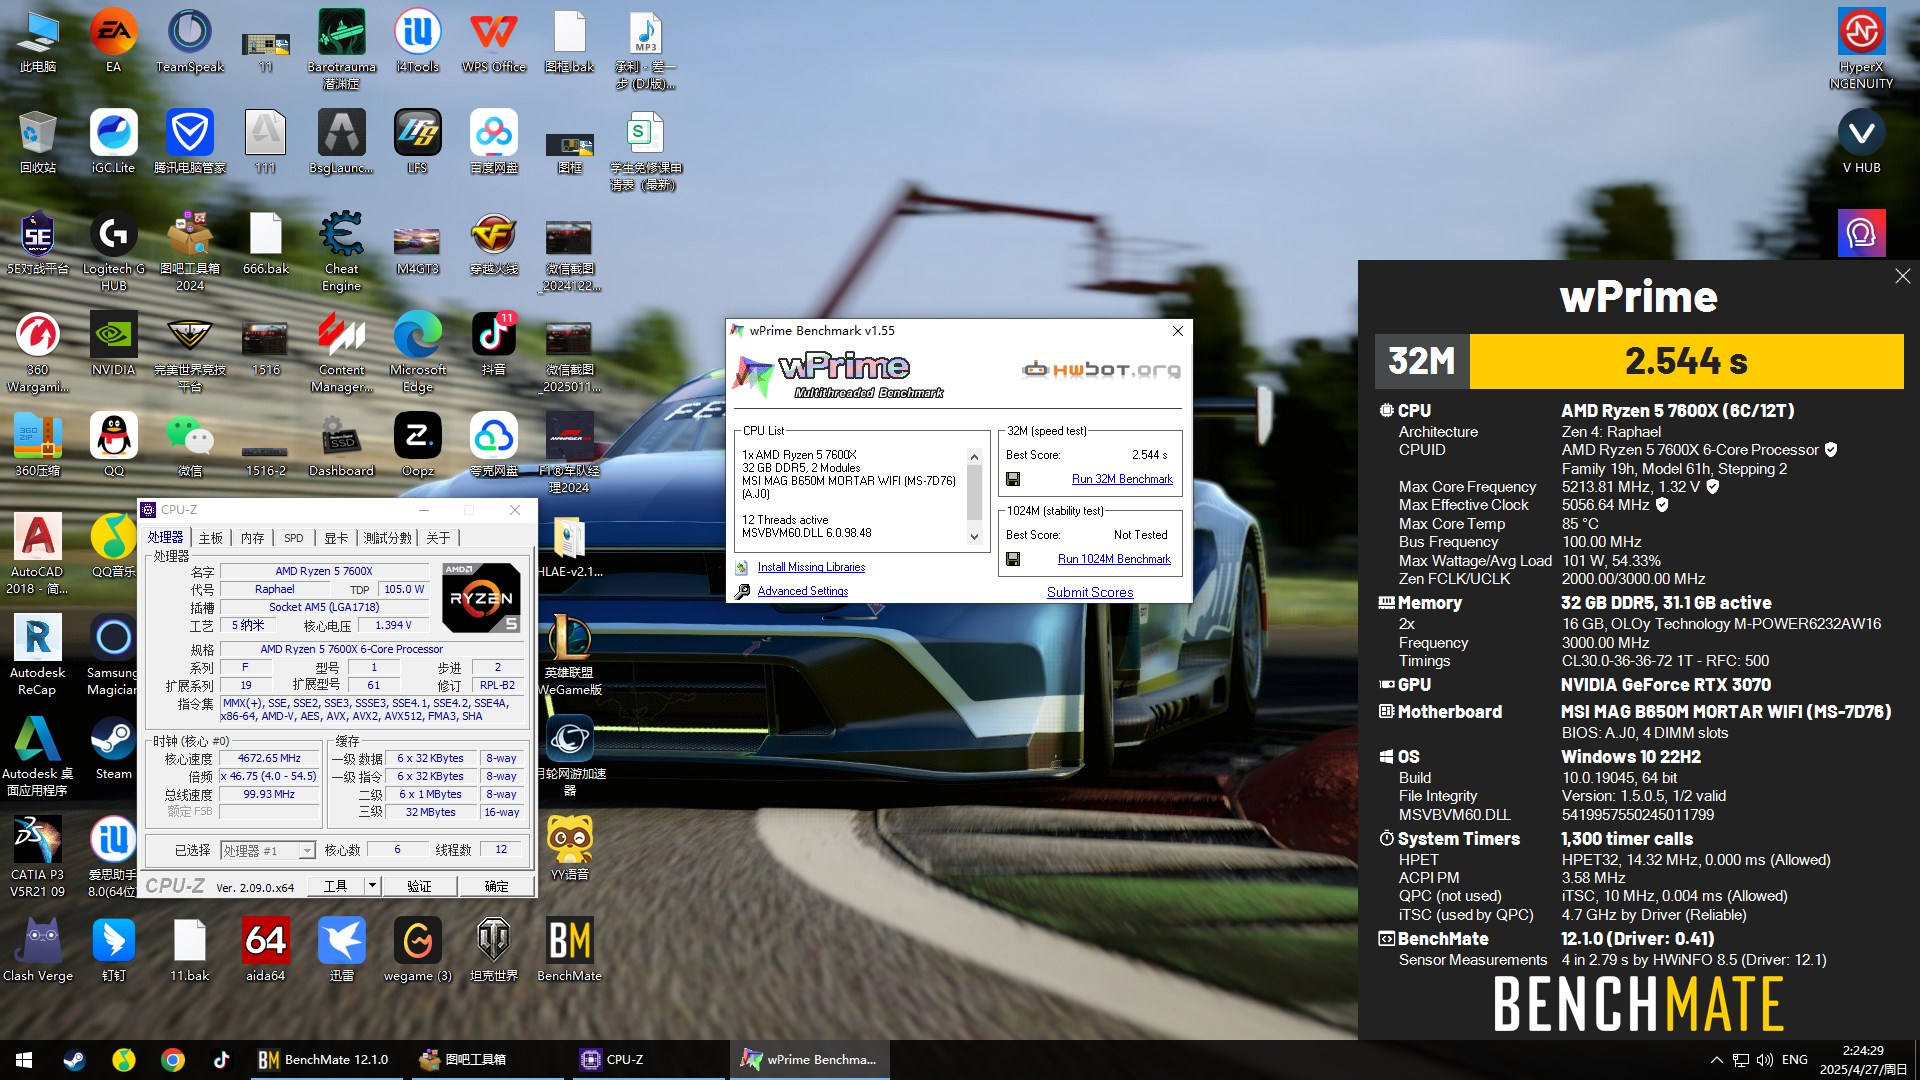Open the 显卡 tab in CPU-Z

pos(336,538)
